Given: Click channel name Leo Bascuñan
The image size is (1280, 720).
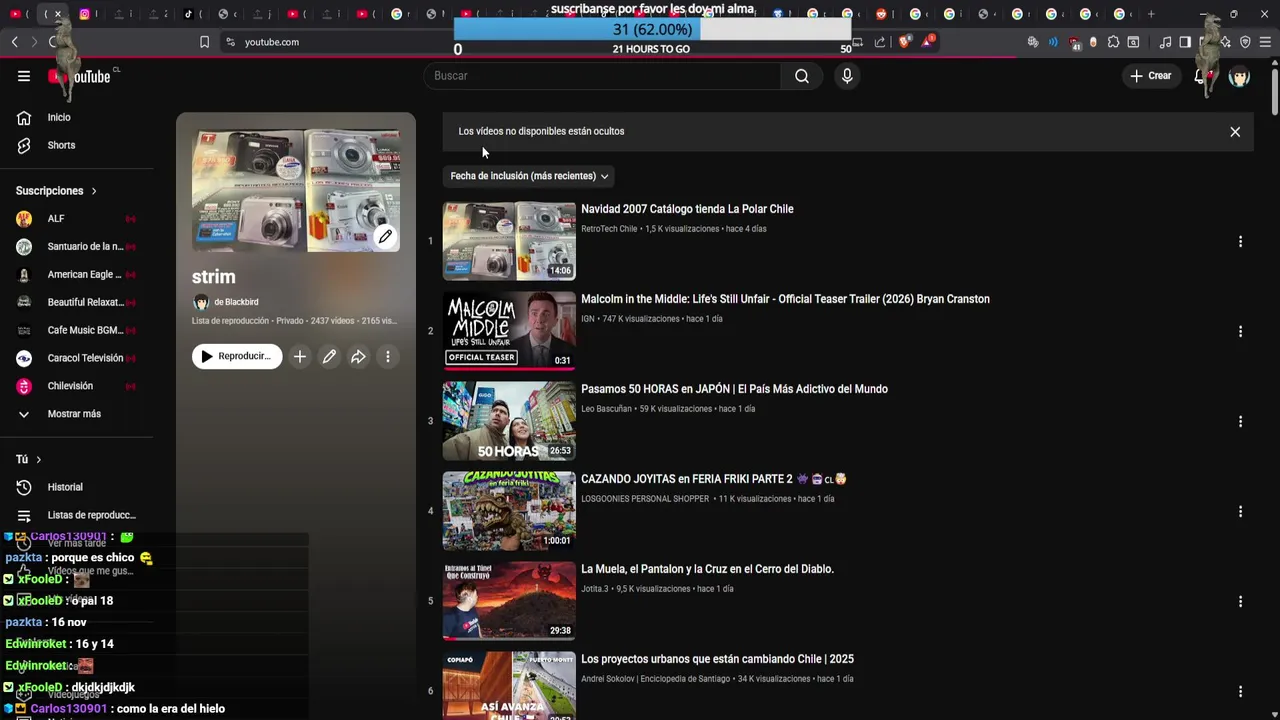Looking at the screenshot, I should pos(606,409).
